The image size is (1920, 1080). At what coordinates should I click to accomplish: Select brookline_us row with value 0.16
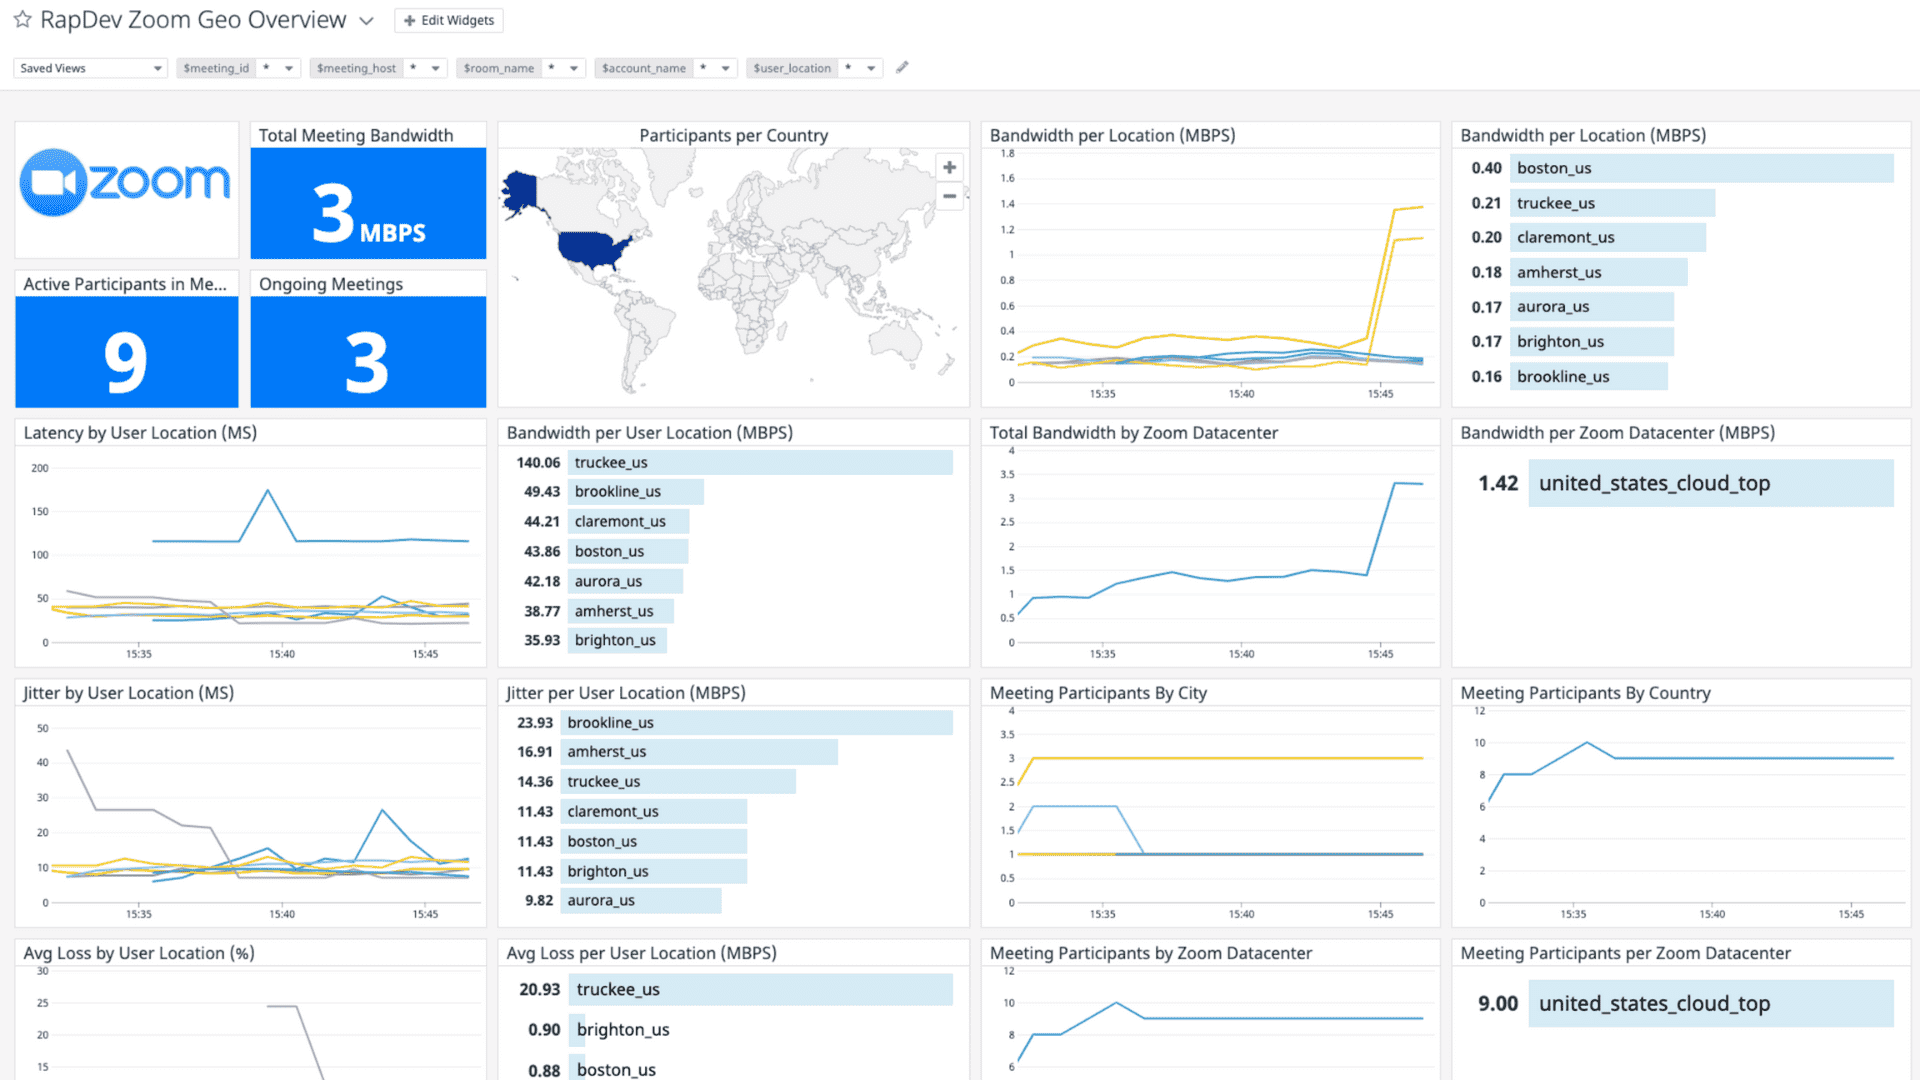coord(1567,376)
